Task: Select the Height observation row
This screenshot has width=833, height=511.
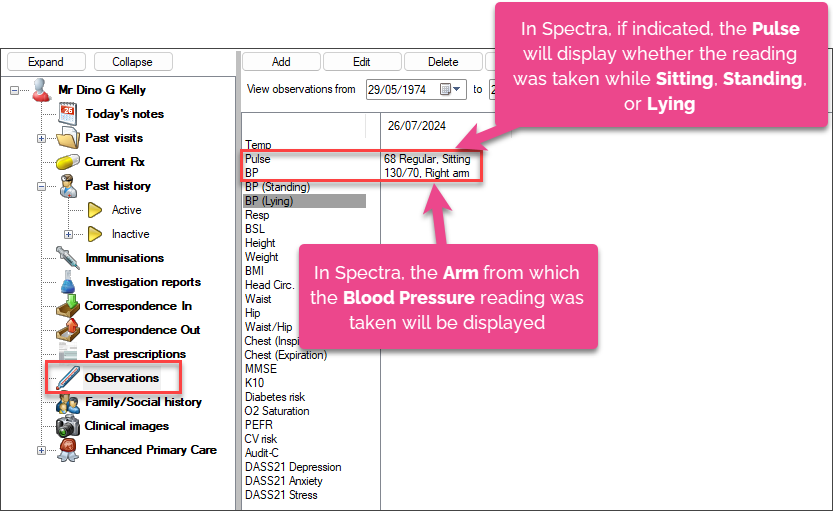Action: point(260,243)
